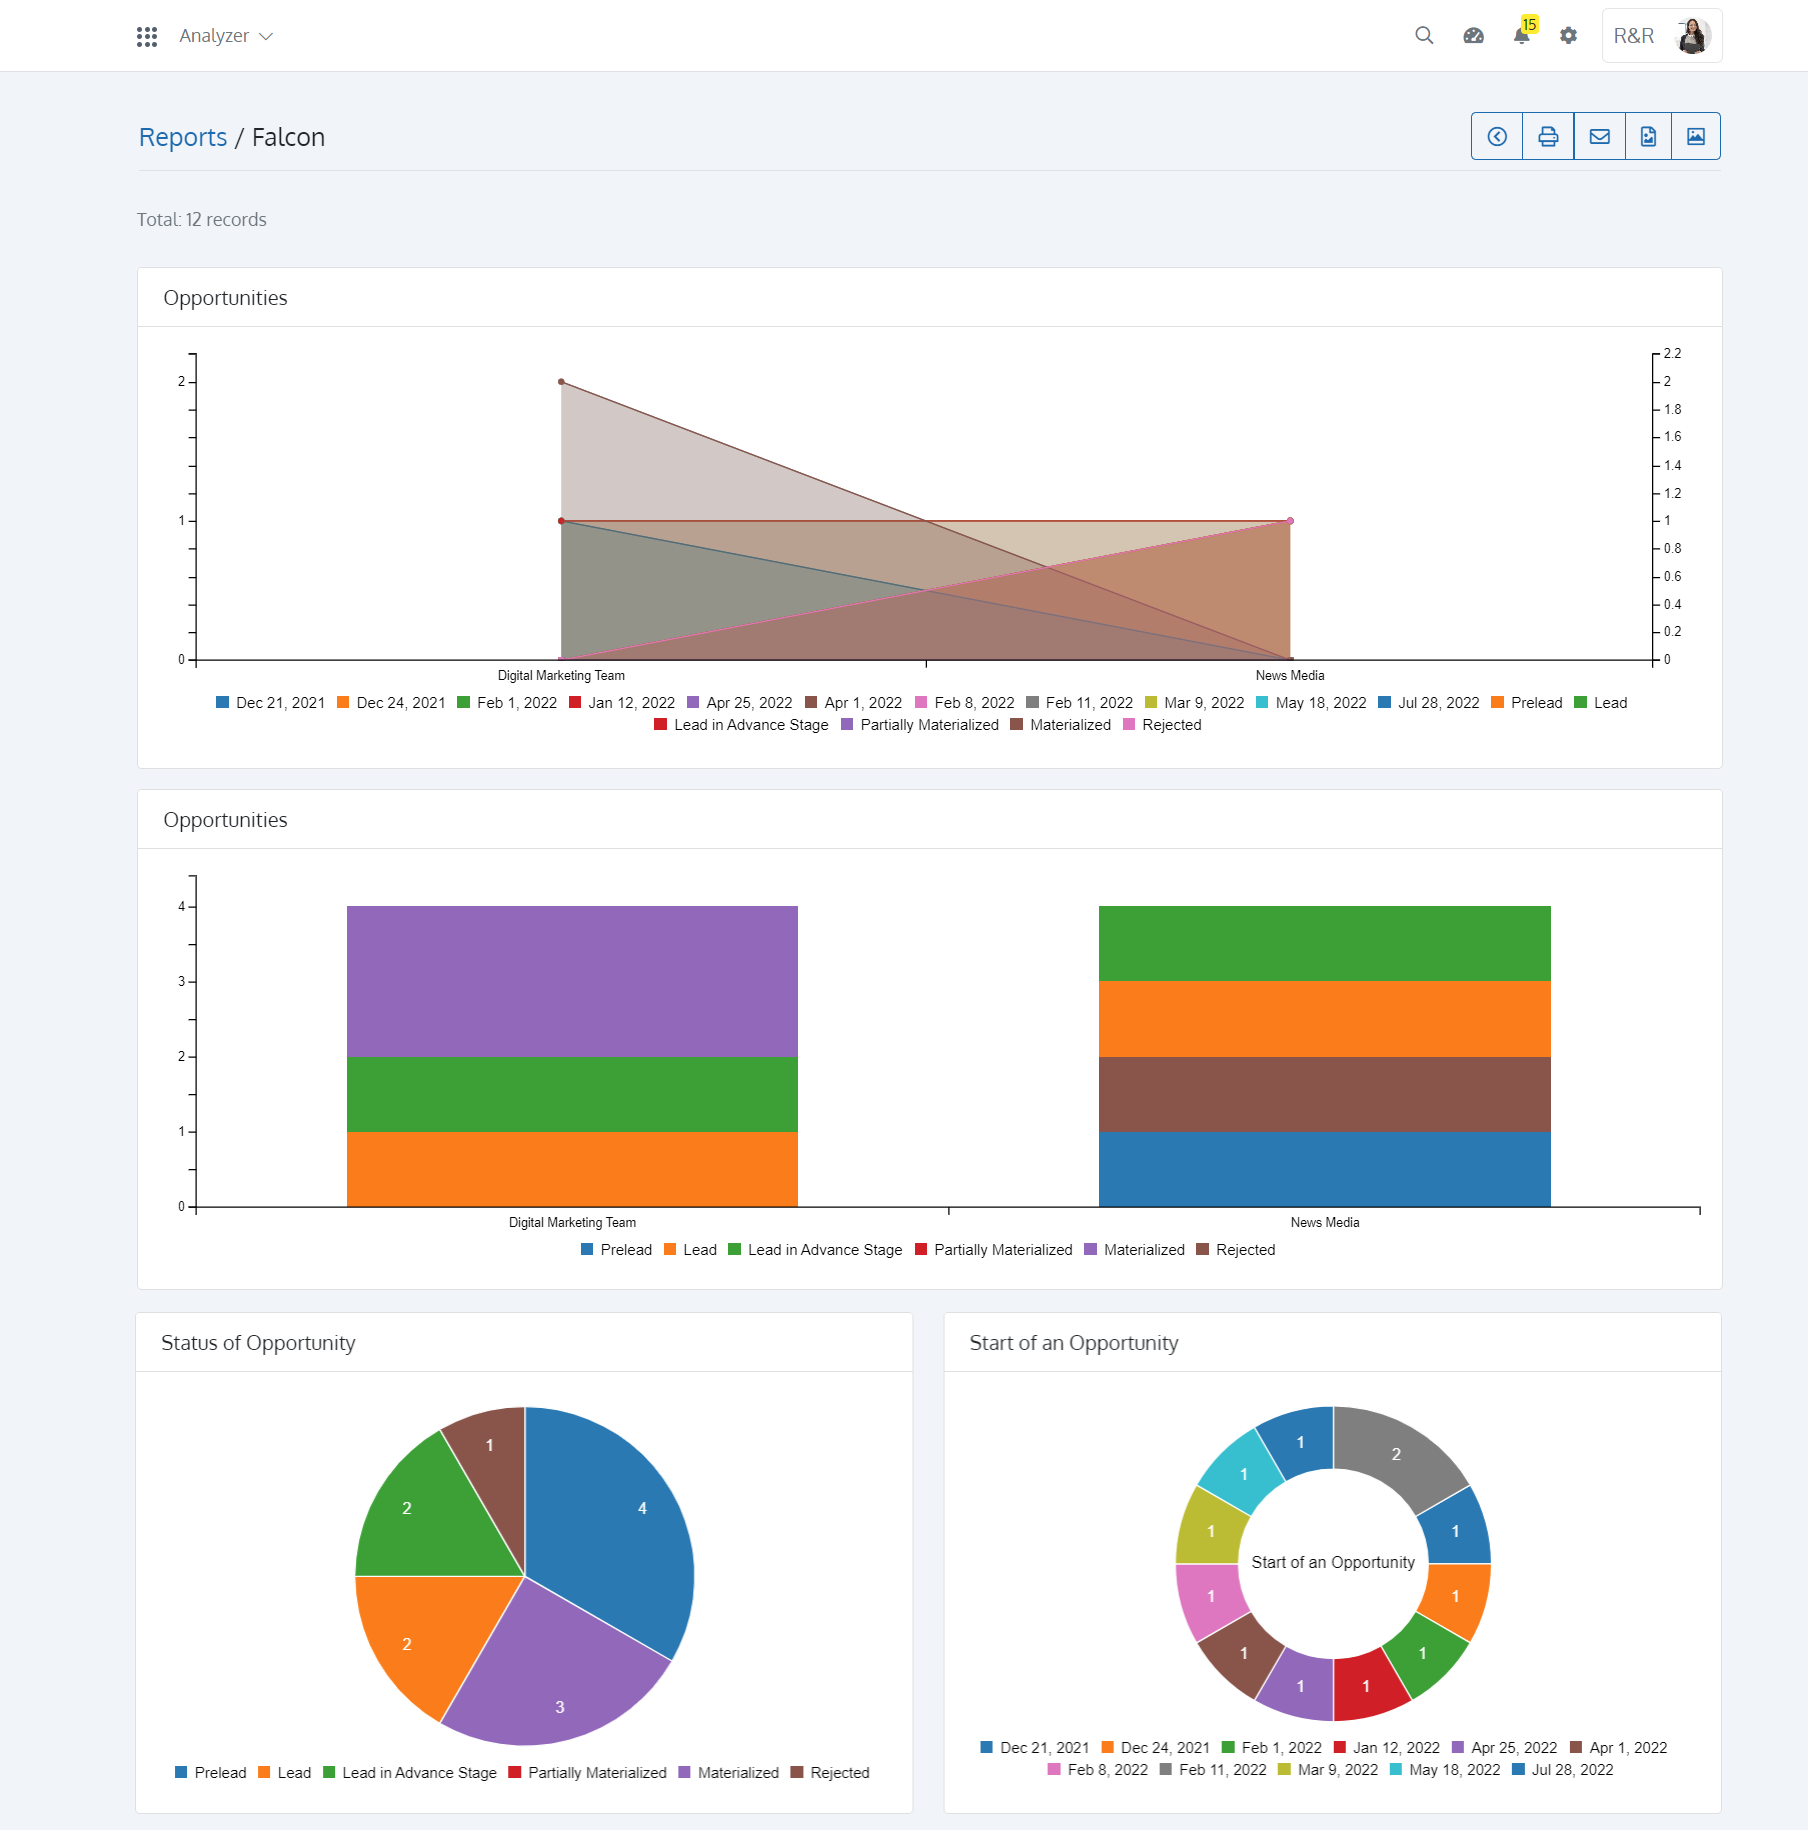The width and height of the screenshot is (1808, 1830).
Task: Toggle Mar 9, 2022 in area chart legend
Action: click(x=1195, y=703)
